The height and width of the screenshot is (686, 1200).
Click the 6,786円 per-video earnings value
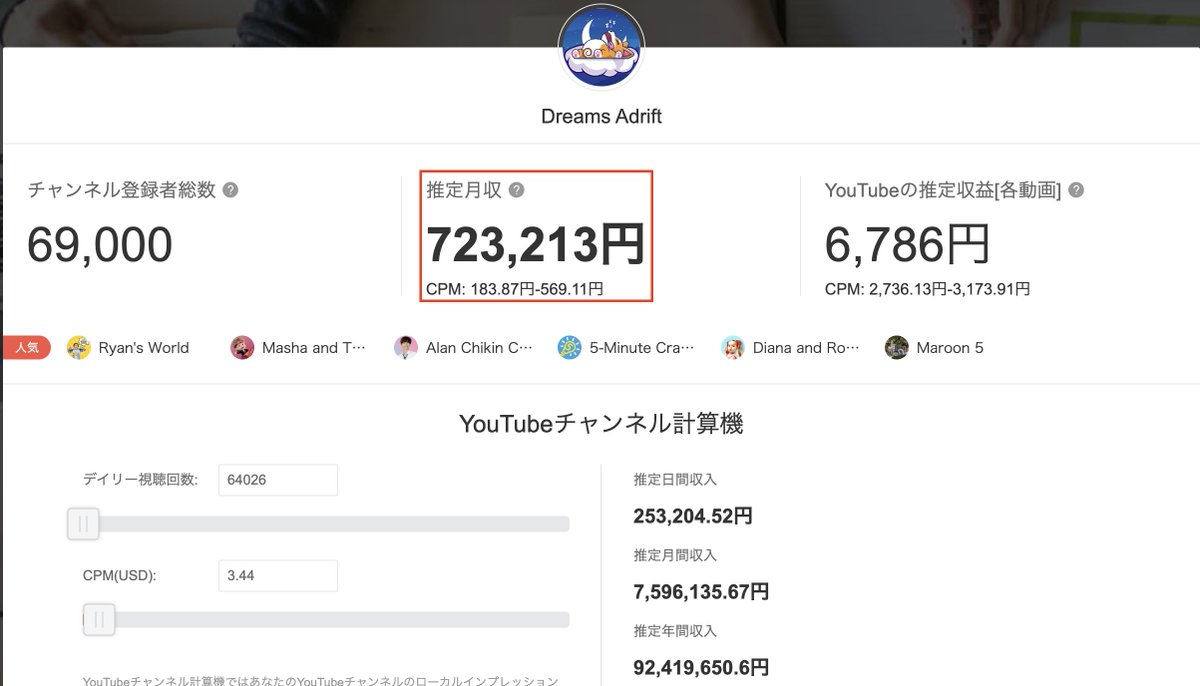pos(908,245)
